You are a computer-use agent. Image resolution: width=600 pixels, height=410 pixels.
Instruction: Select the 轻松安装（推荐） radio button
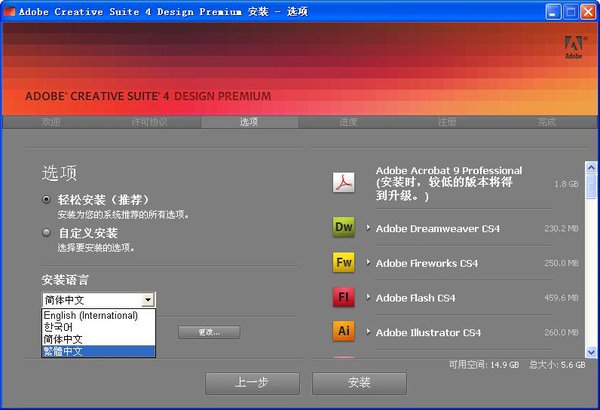pyautogui.click(x=46, y=199)
